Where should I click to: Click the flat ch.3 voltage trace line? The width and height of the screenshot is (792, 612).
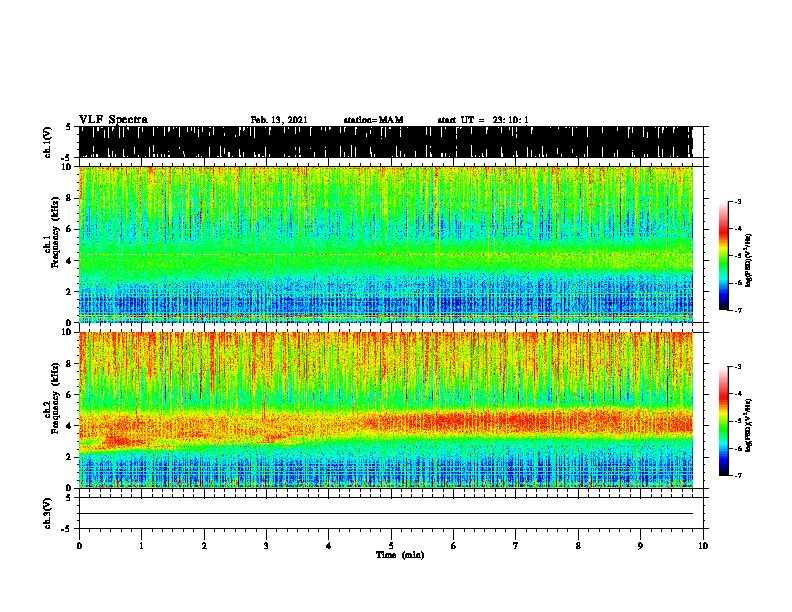pos(385,514)
